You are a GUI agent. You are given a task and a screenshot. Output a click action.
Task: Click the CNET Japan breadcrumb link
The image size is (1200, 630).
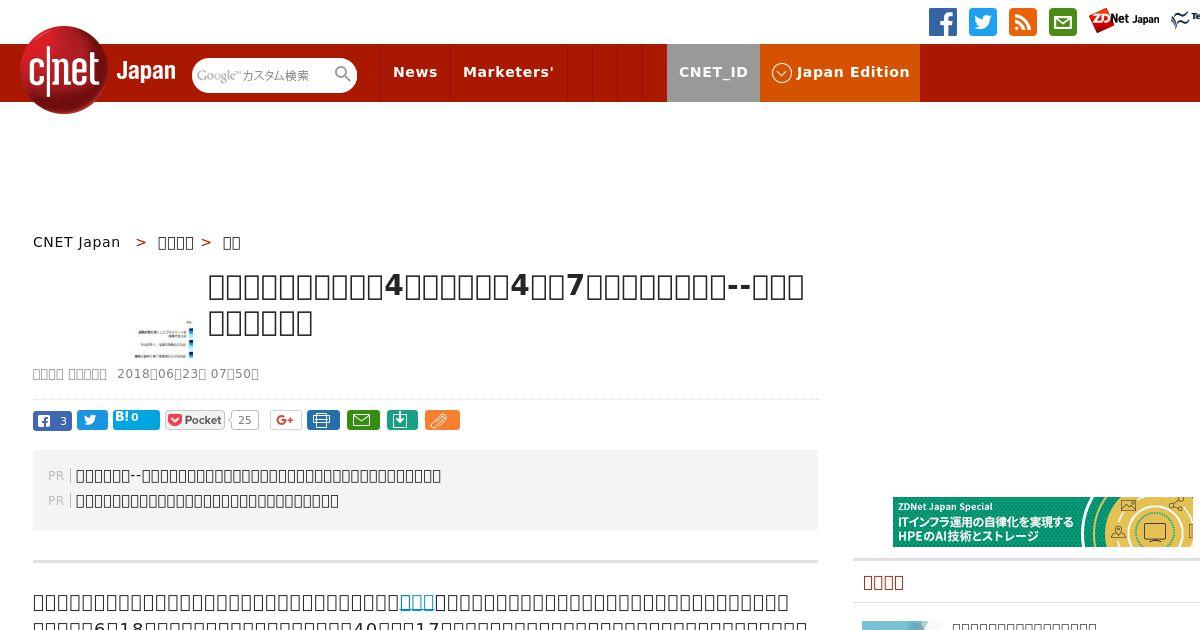77,242
